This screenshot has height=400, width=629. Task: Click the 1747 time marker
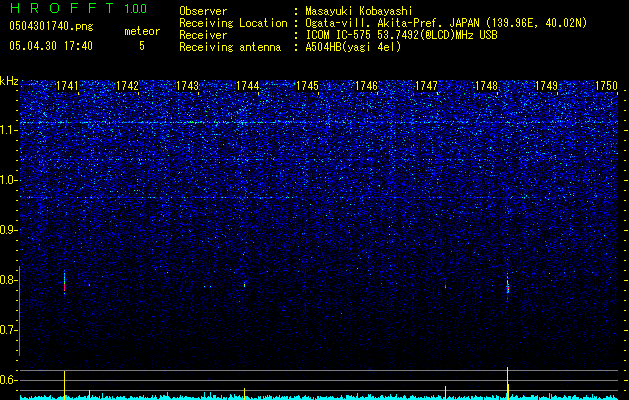click(x=426, y=86)
